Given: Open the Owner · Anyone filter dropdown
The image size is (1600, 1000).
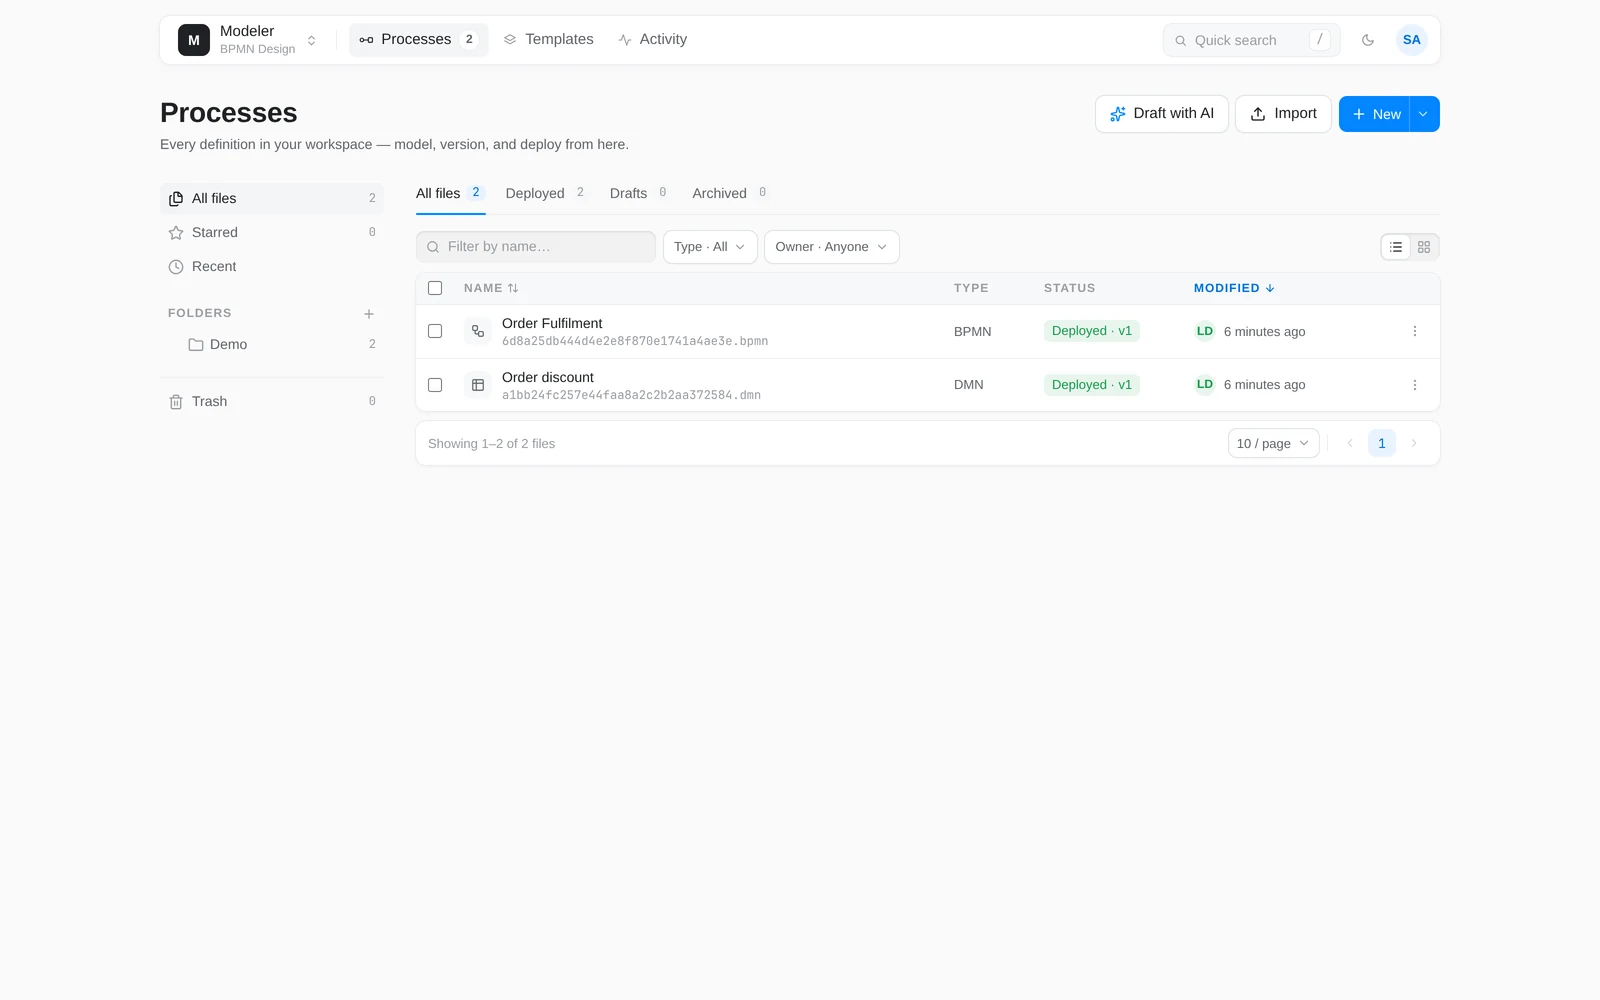Looking at the screenshot, I should pyautogui.click(x=832, y=247).
